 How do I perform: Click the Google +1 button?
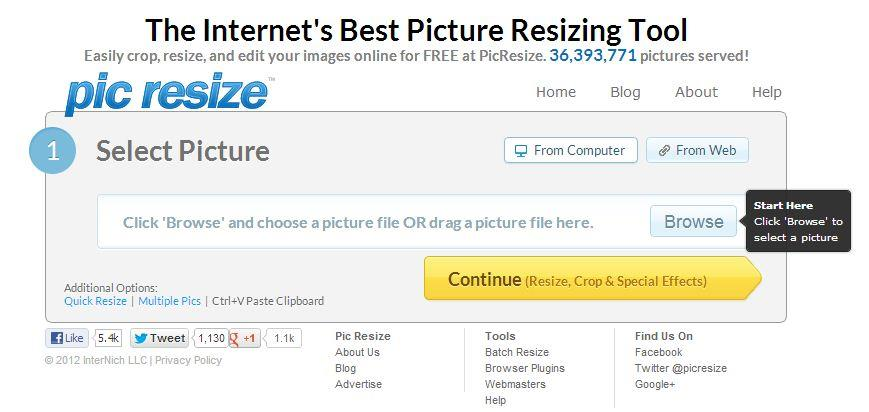coord(245,338)
